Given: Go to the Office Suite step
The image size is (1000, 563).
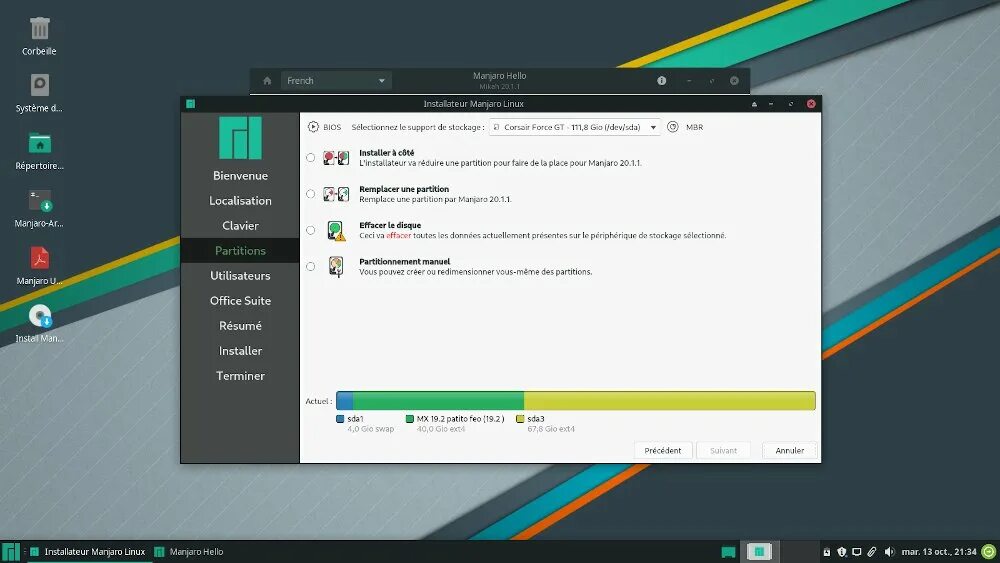Looking at the screenshot, I should tap(240, 300).
